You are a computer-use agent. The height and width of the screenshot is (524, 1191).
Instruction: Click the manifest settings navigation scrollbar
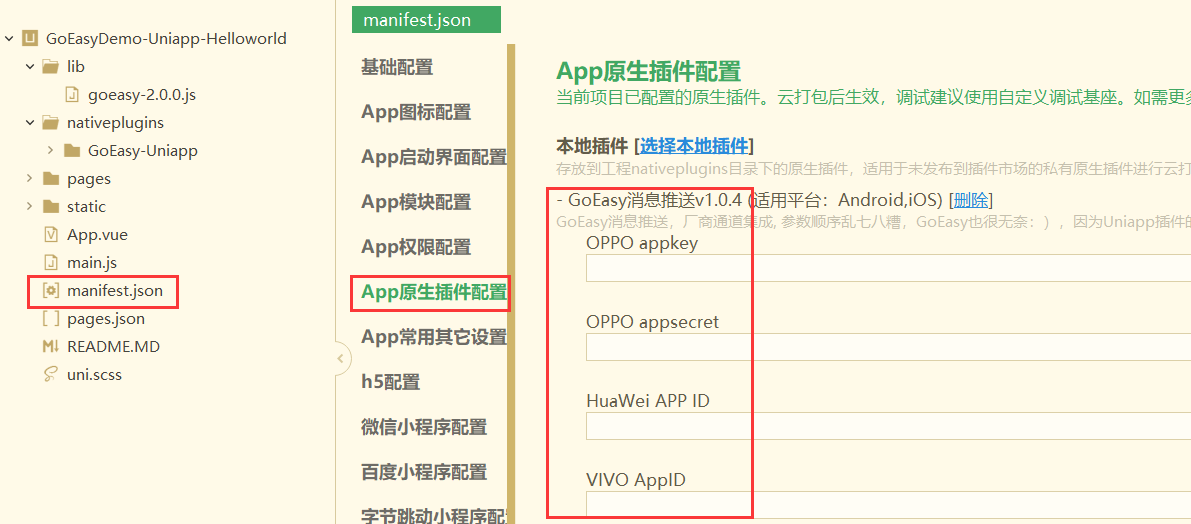point(511,284)
